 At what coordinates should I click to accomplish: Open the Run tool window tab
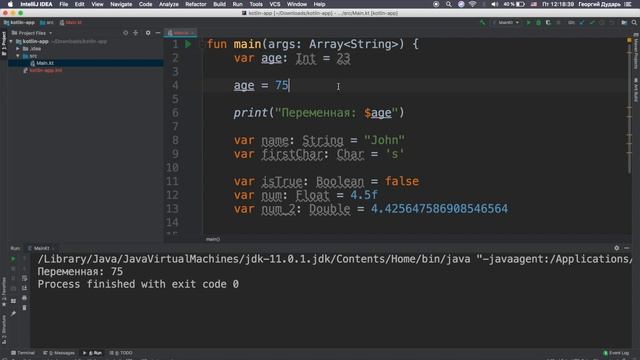click(93, 353)
